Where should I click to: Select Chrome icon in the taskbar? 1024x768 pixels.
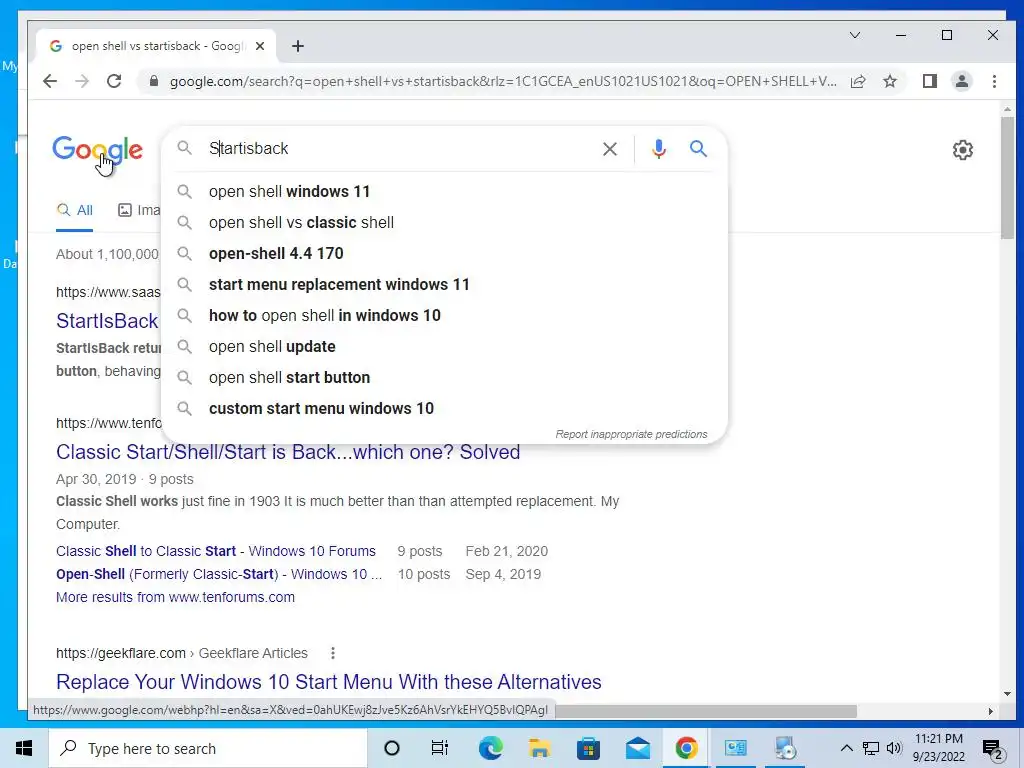point(686,748)
